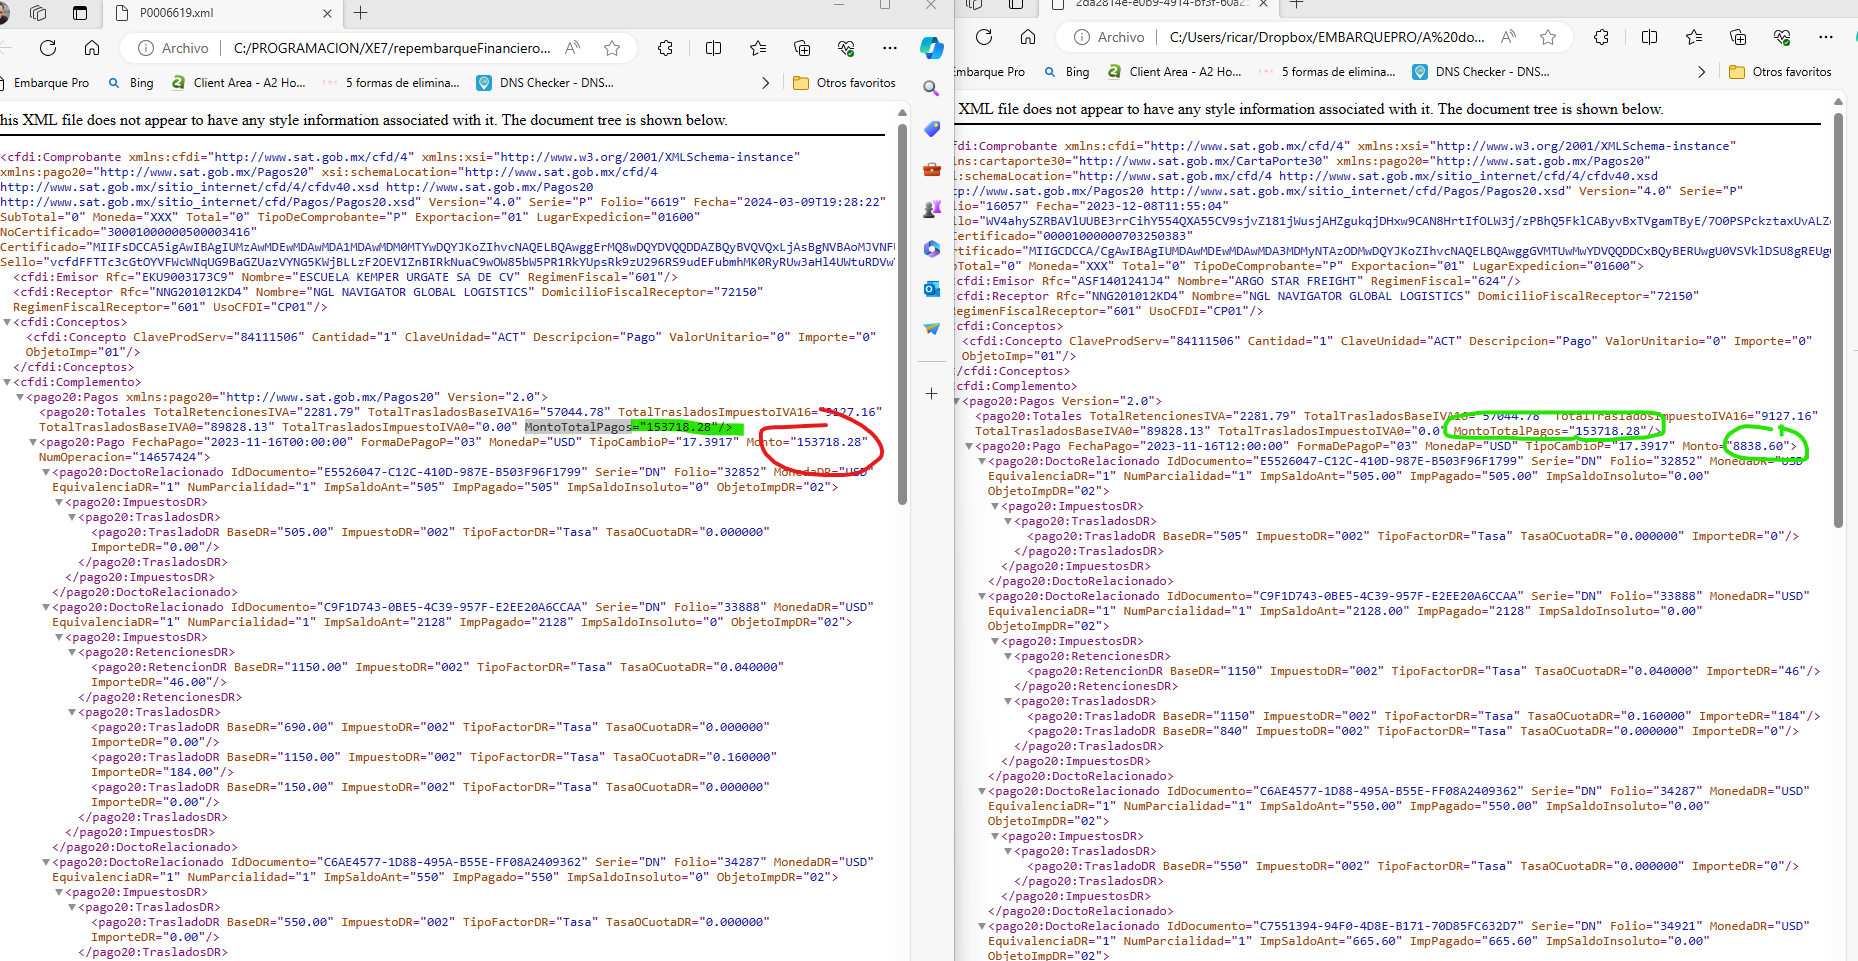Collapse RetencionesDR node in right XML

point(1008,656)
